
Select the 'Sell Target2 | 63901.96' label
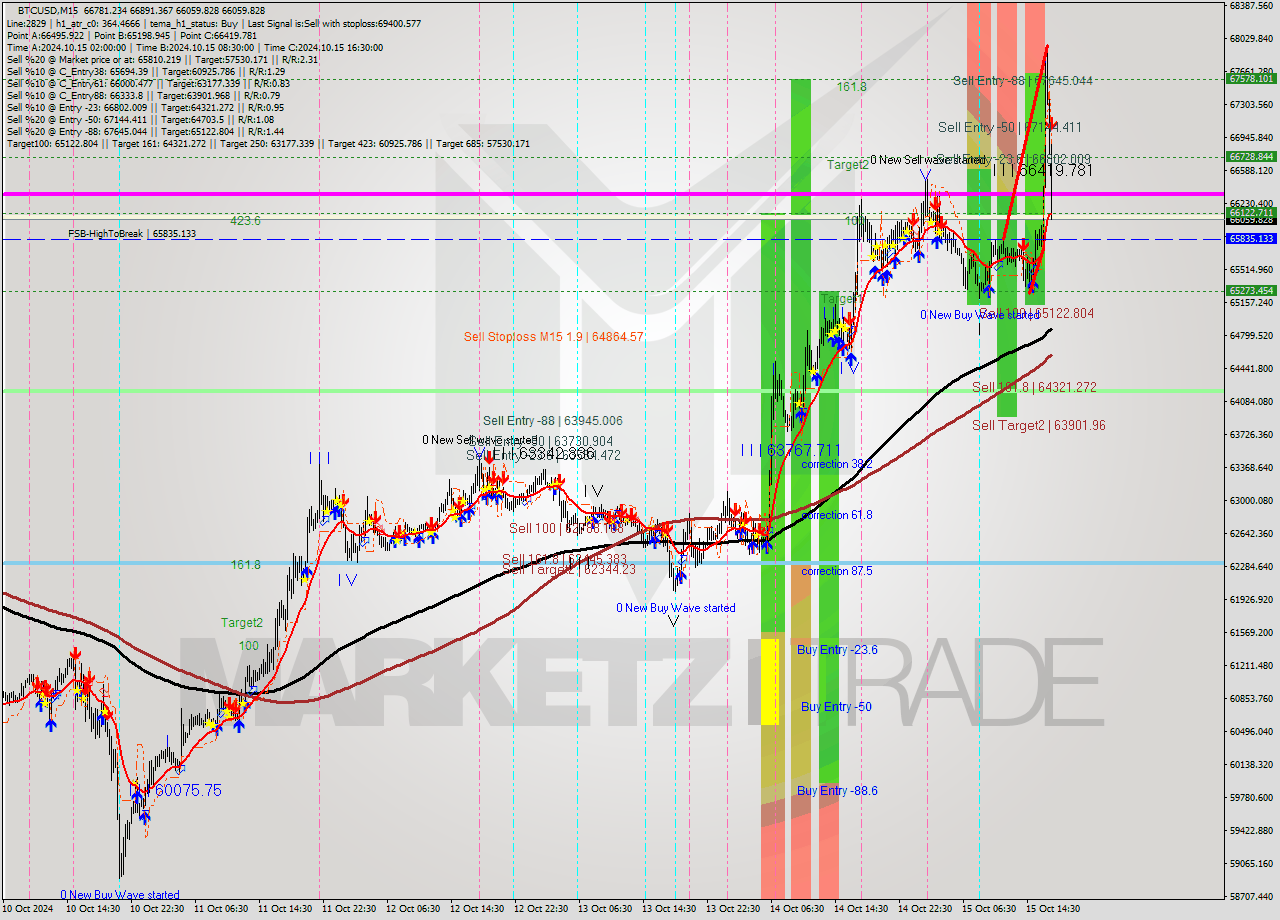coord(1039,425)
